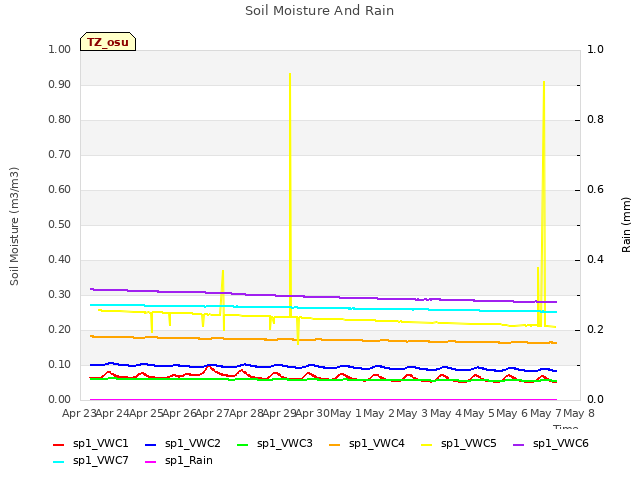Click the yellow sp1_VWC5 legend swatch
Screen dimensions: 640x480
(x=427, y=445)
